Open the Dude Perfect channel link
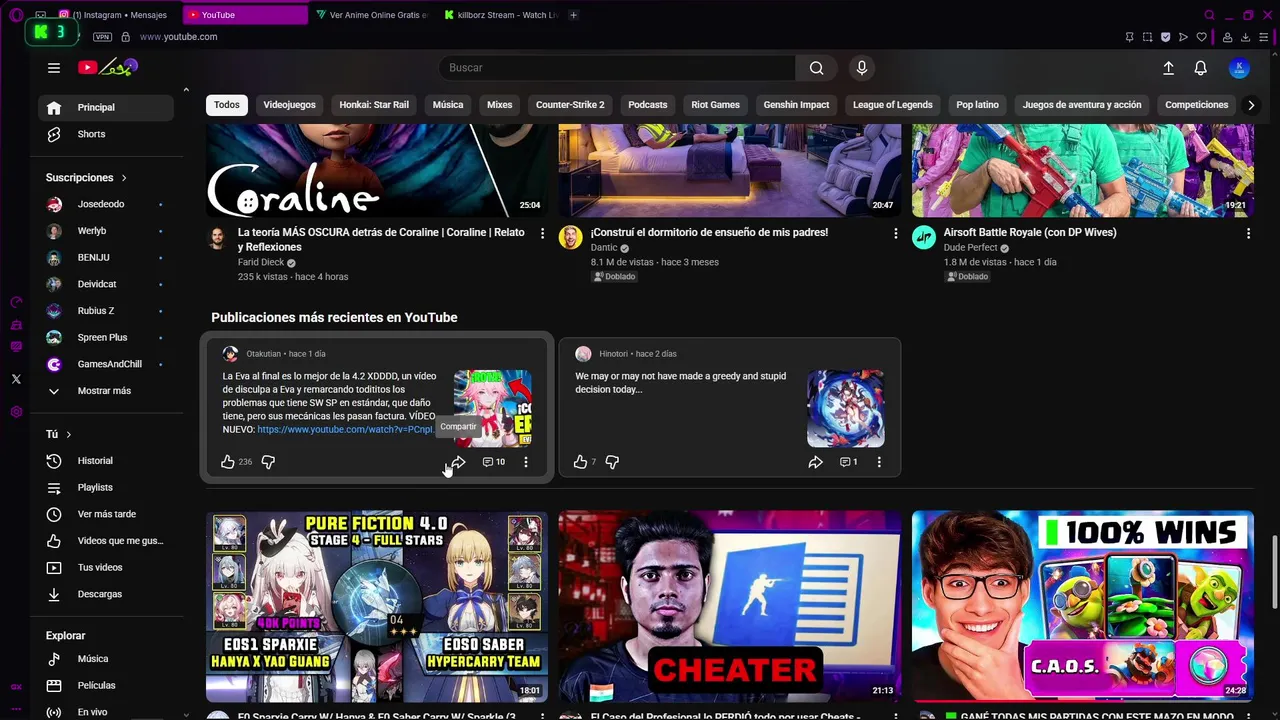Image resolution: width=1280 pixels, height=720 pixels. pos(970,248)
